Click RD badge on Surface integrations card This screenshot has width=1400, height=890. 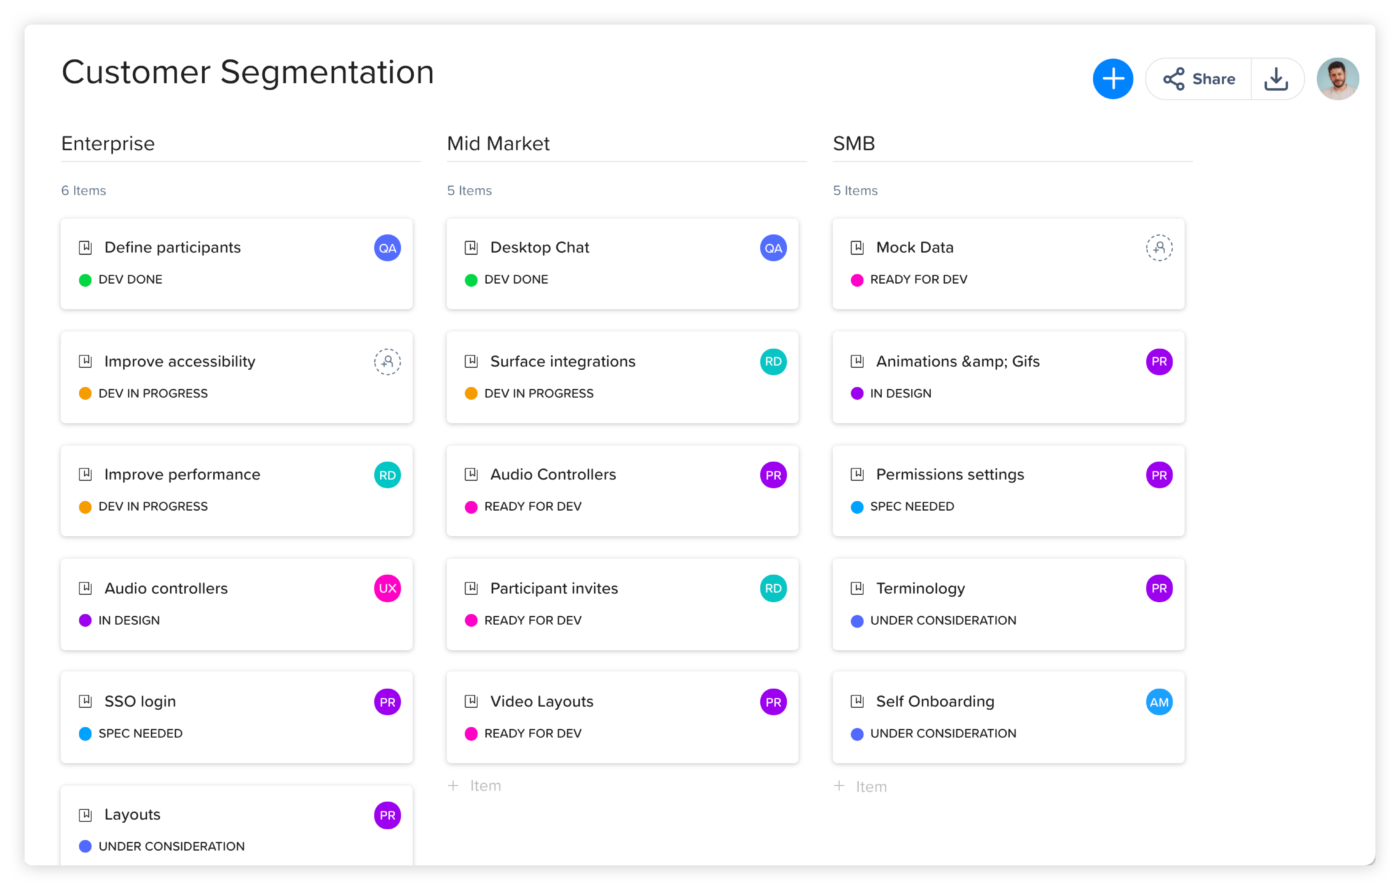773,362
